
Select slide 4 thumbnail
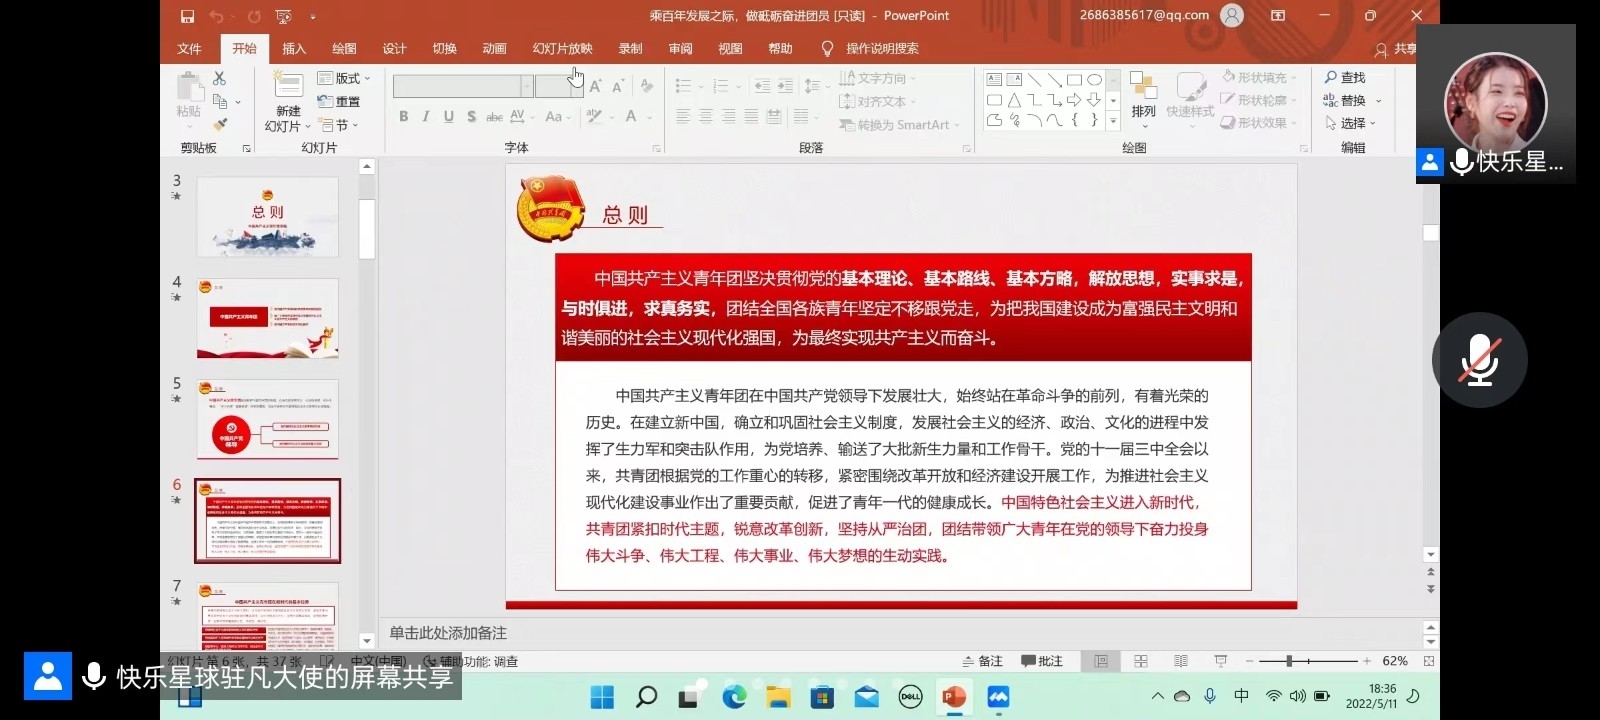267,318
